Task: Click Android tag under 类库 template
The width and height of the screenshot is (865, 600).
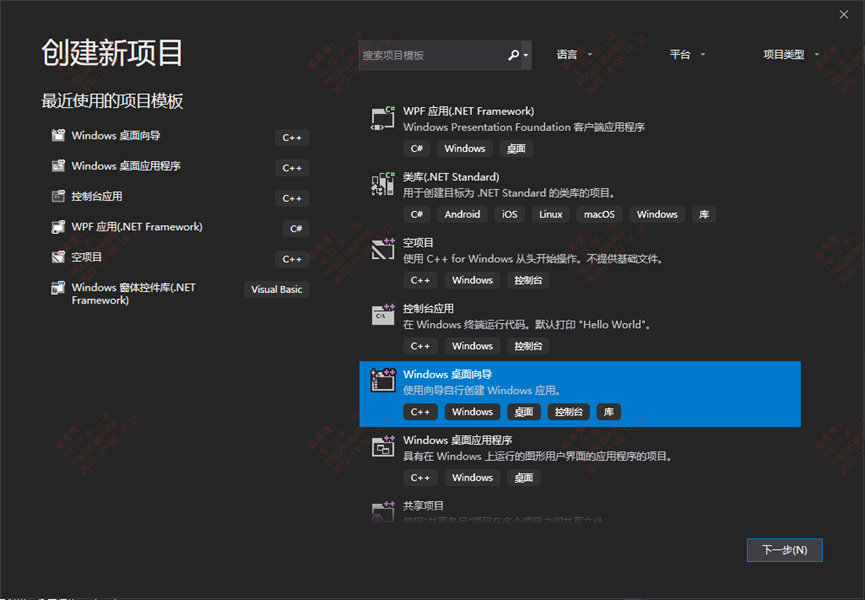Action: [462, 215]
